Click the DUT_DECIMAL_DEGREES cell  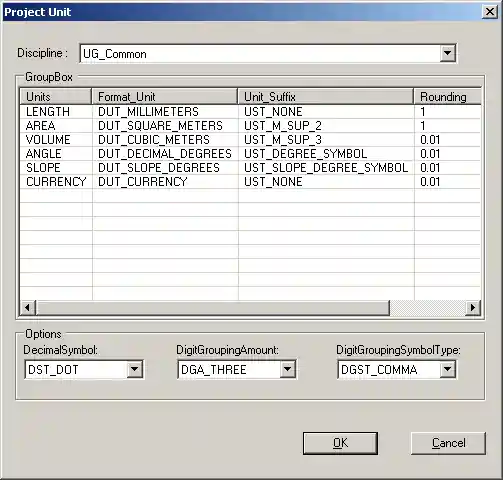coord(165,154)
